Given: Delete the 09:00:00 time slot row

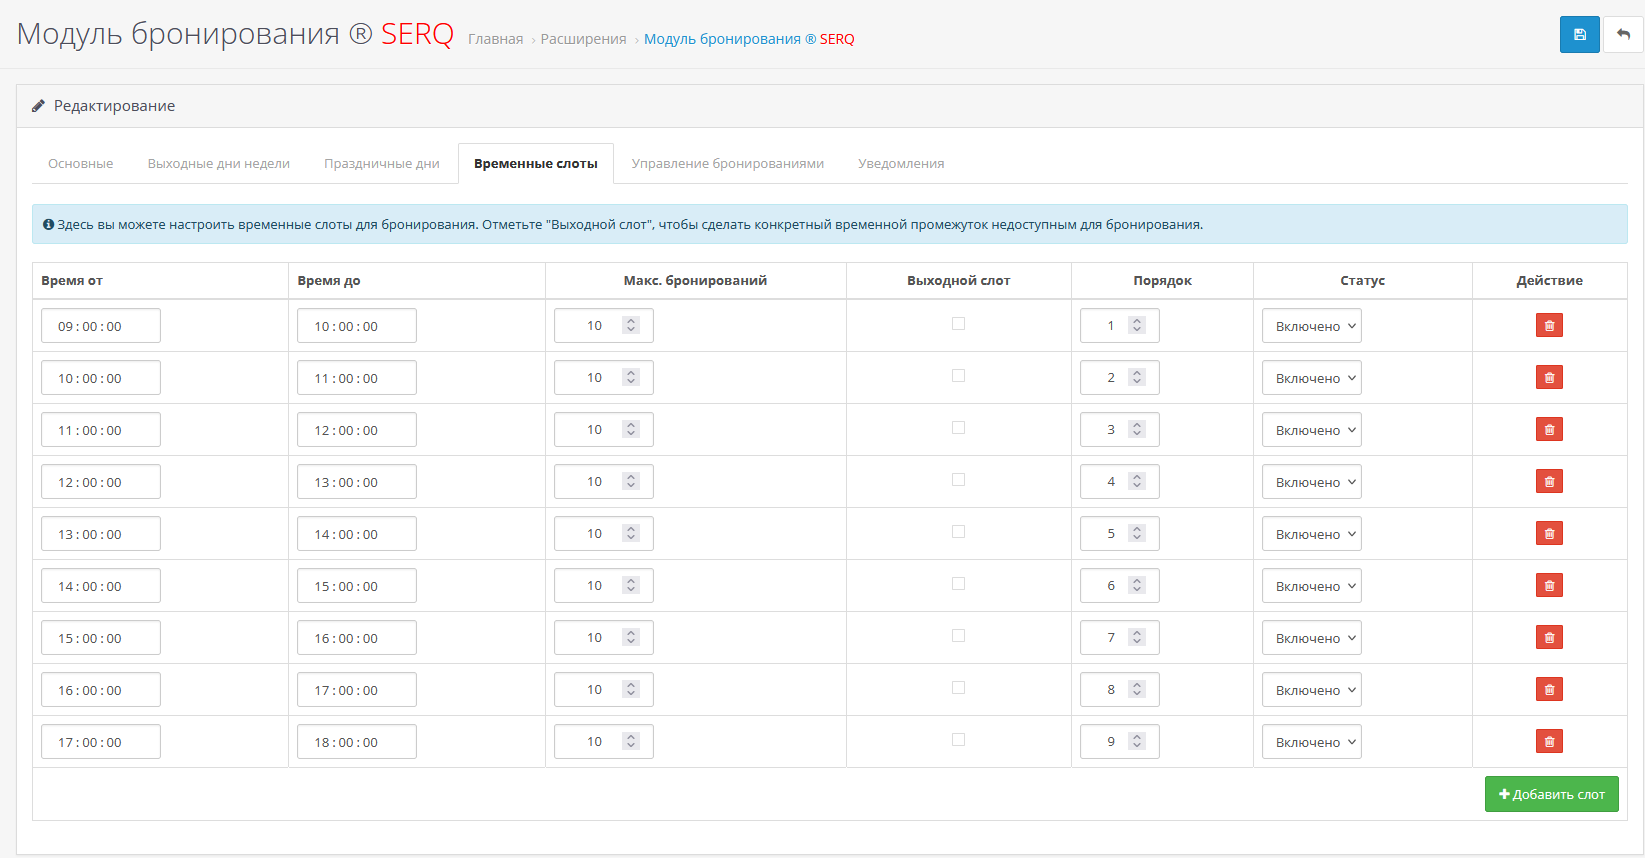Looking at the screenshot, I should tap(1549, 326).
